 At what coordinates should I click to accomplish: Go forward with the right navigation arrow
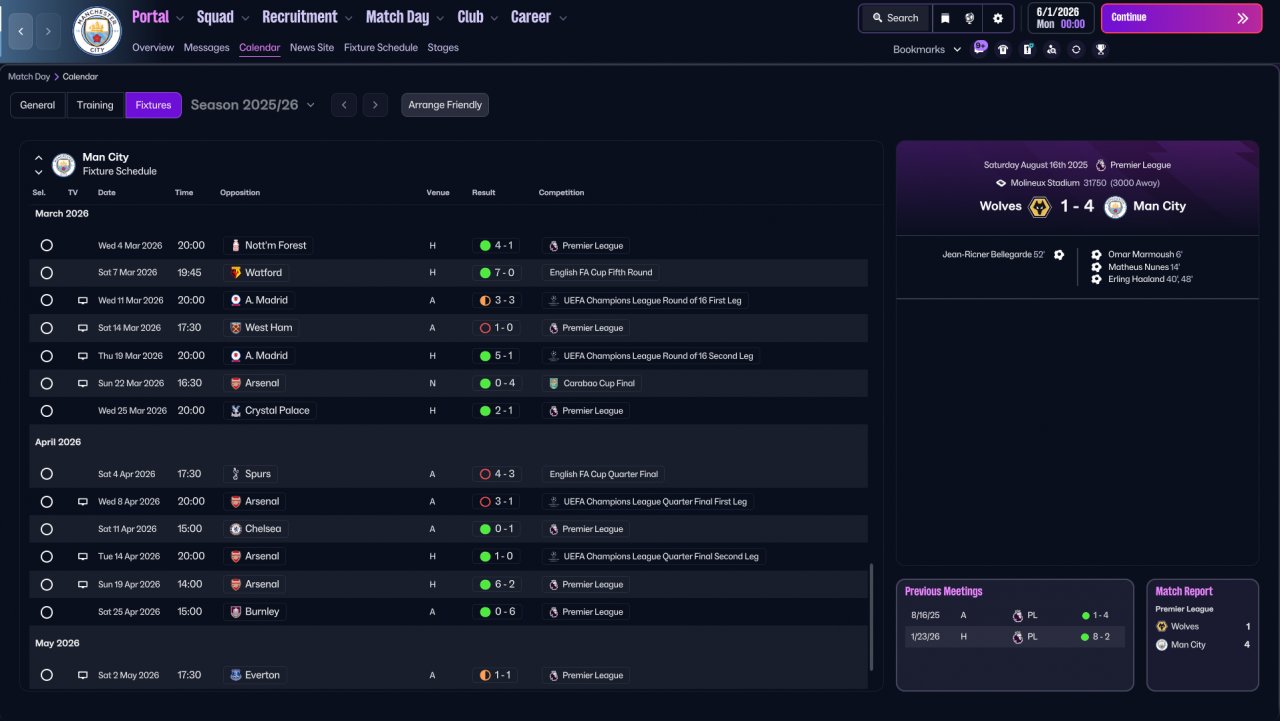coord(49,31)
